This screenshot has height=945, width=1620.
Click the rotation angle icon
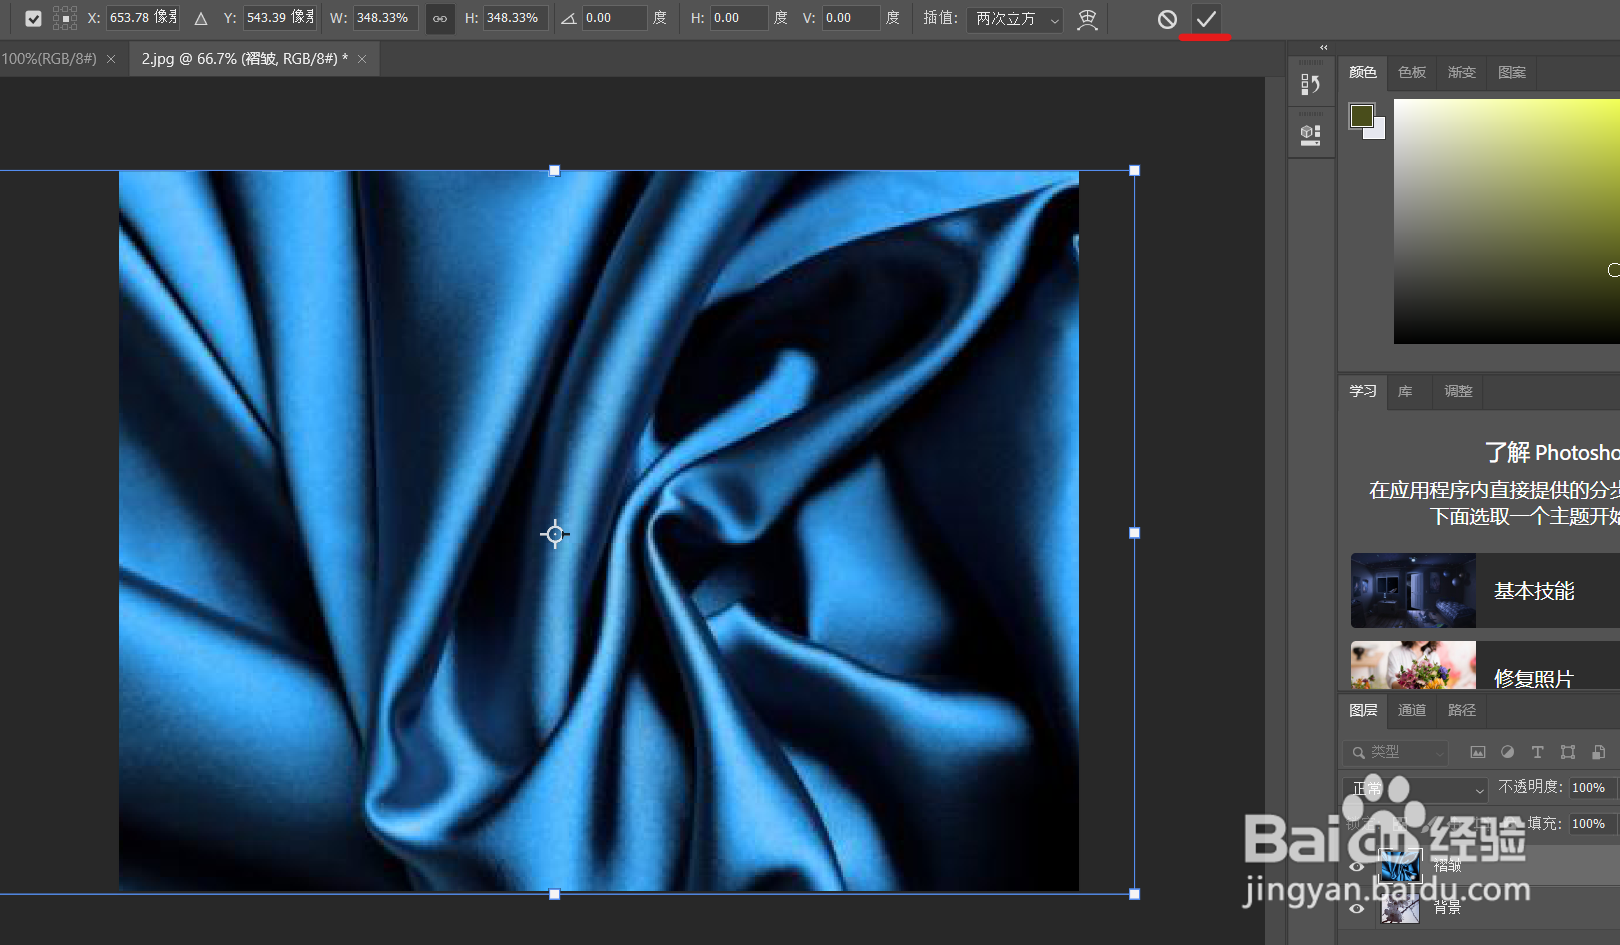[x=568, y=19]
